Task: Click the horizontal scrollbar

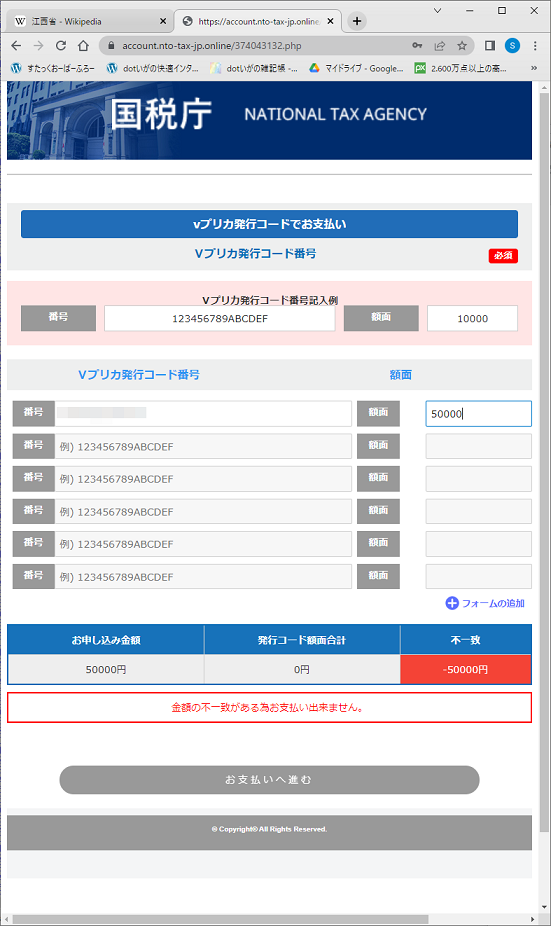Action: 220,920
